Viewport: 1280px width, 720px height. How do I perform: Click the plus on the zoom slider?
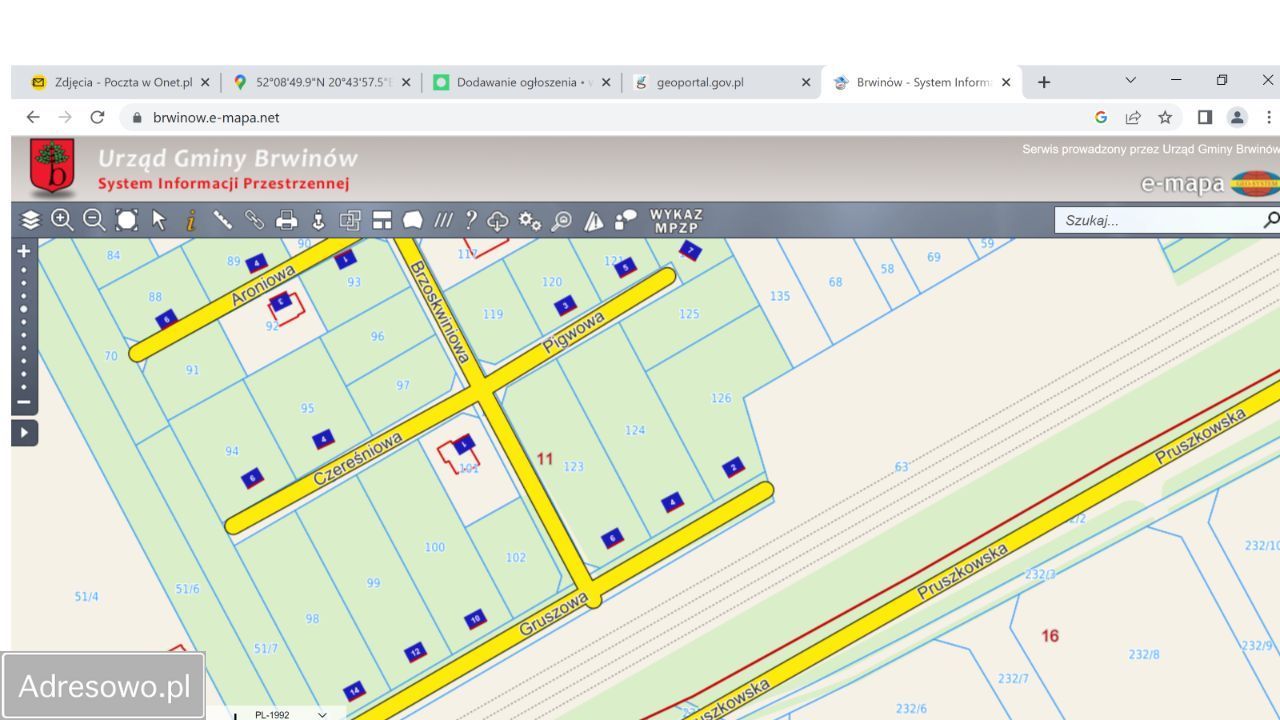tap(24, 251)
